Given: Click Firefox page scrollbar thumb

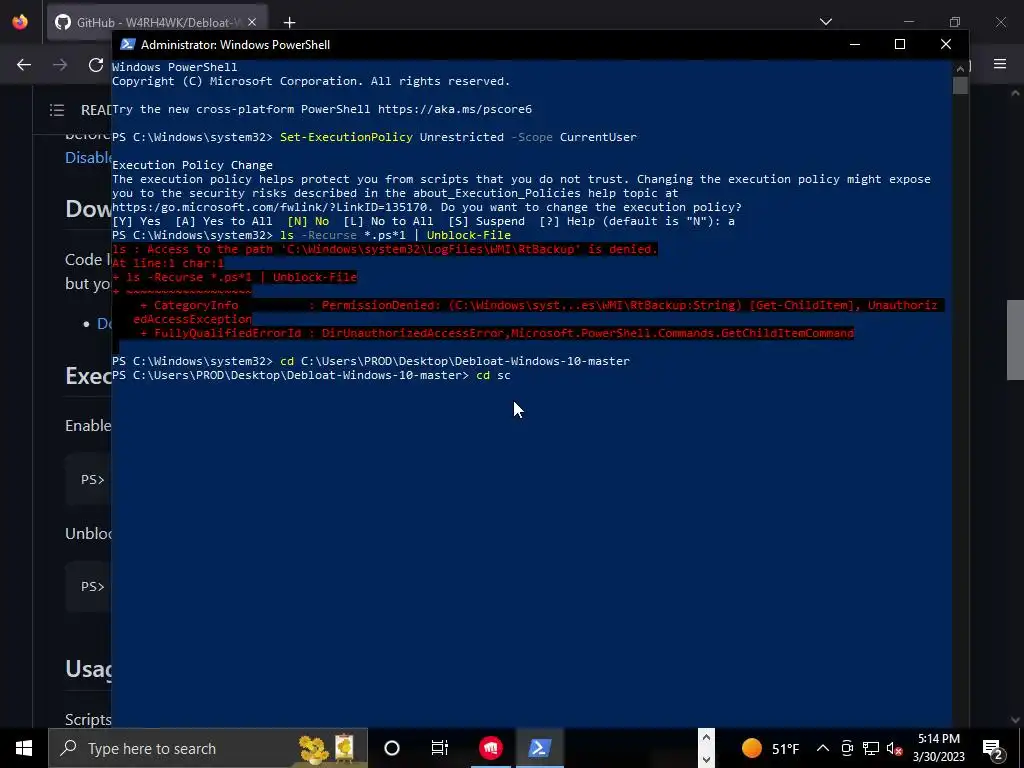Looking at the screenshot, I should [x=1015, y=340].
